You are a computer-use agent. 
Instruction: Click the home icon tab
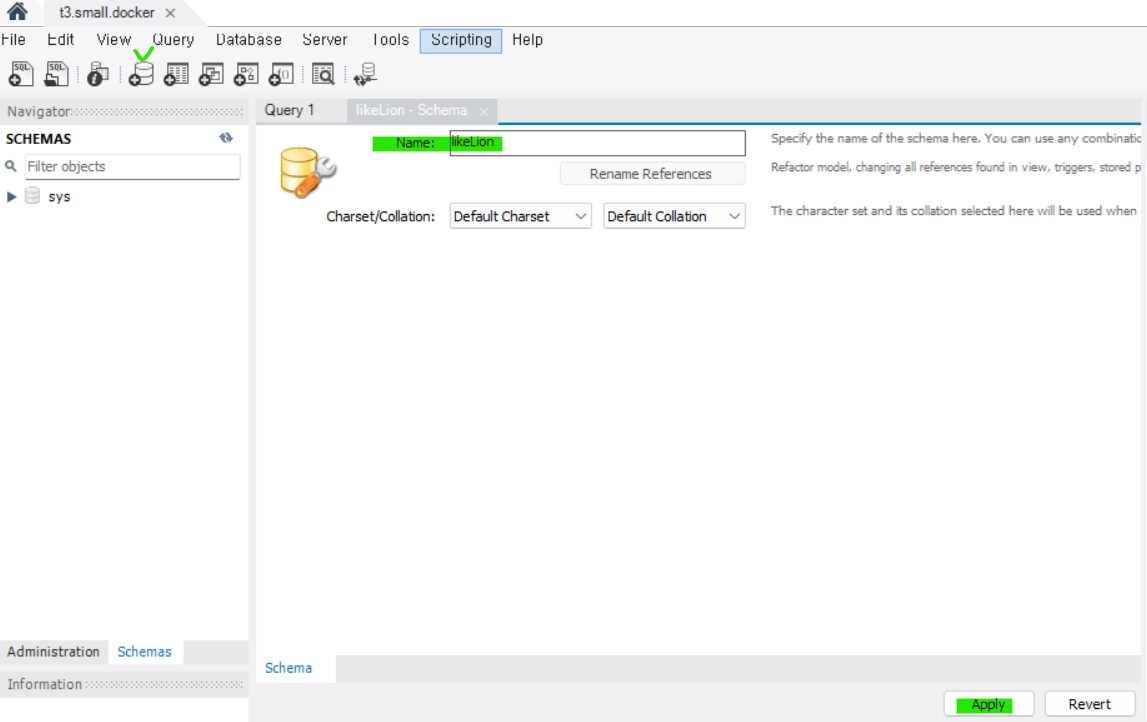[17, 11]
